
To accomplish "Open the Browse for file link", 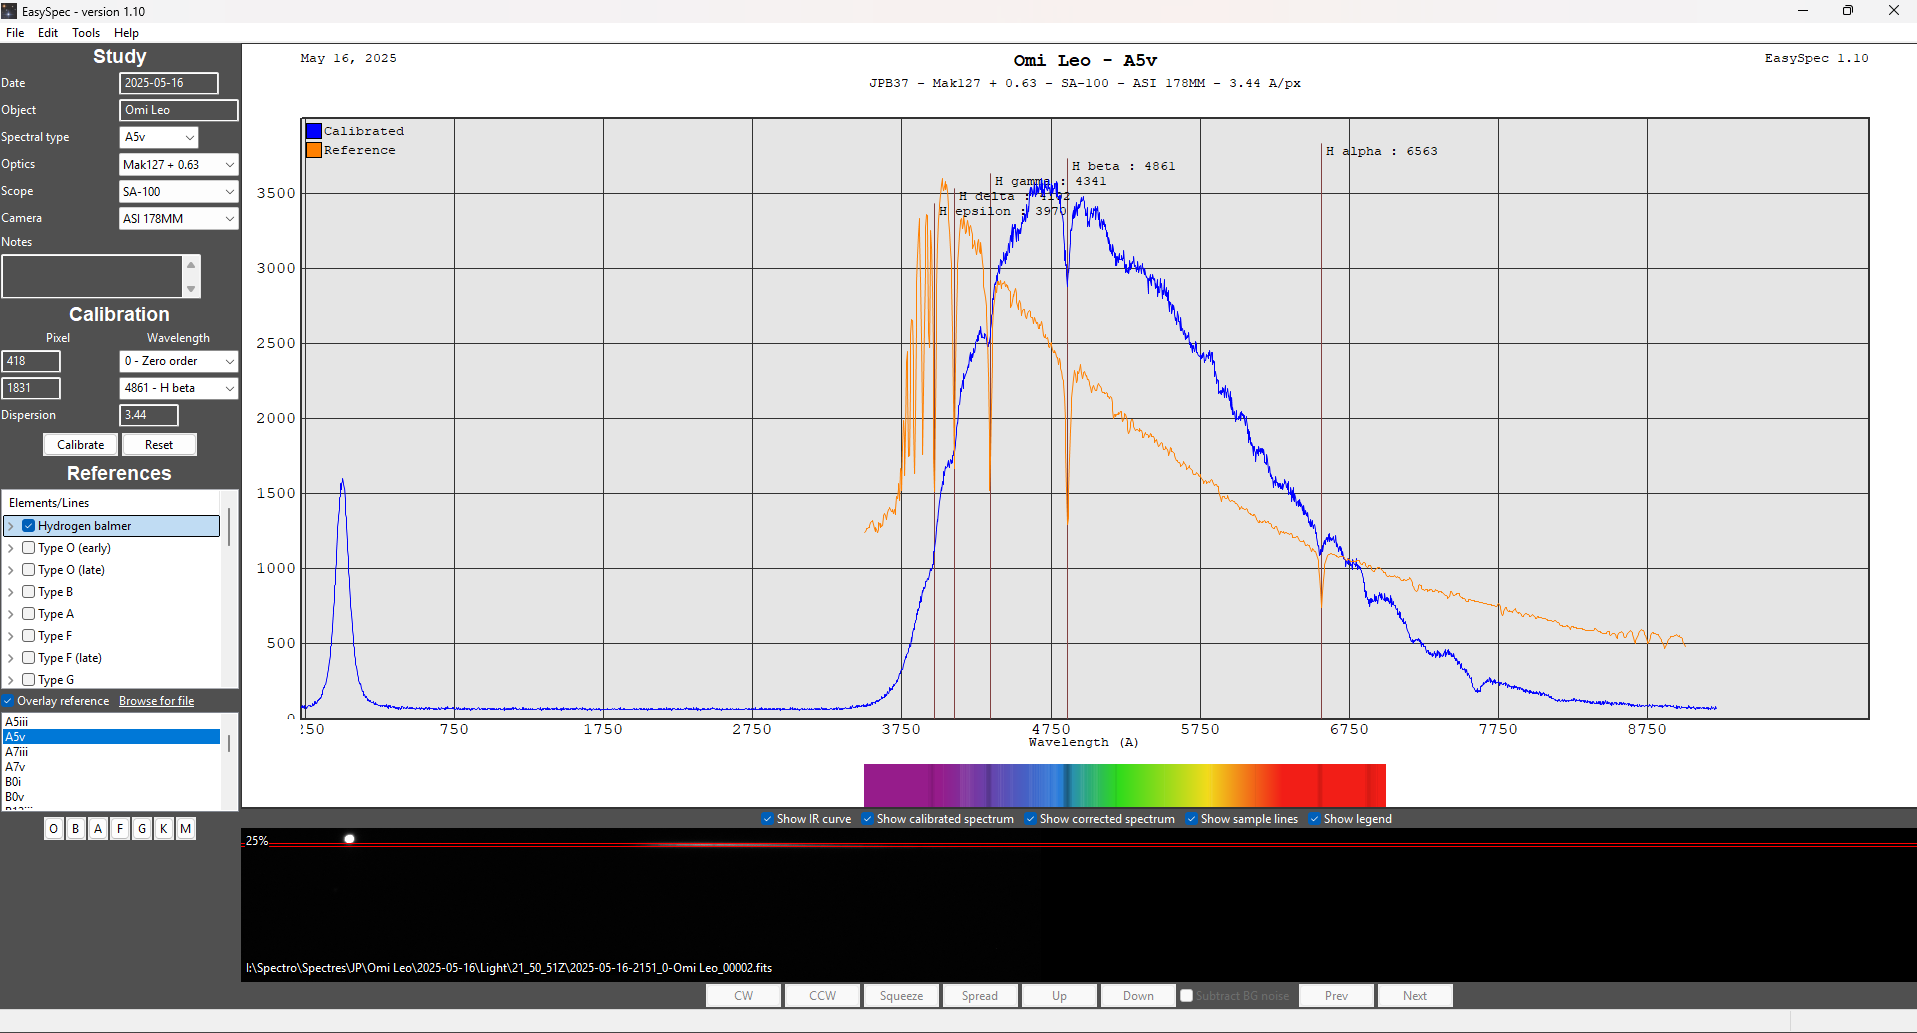I will tap(156, 701).
